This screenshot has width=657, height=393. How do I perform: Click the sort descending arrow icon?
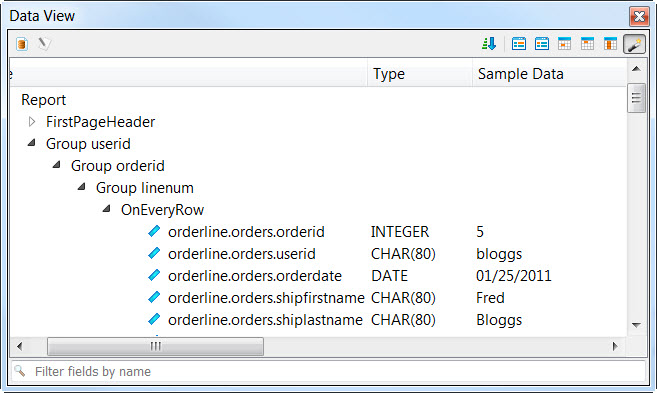pyautogui.click(x=489, y=44)
